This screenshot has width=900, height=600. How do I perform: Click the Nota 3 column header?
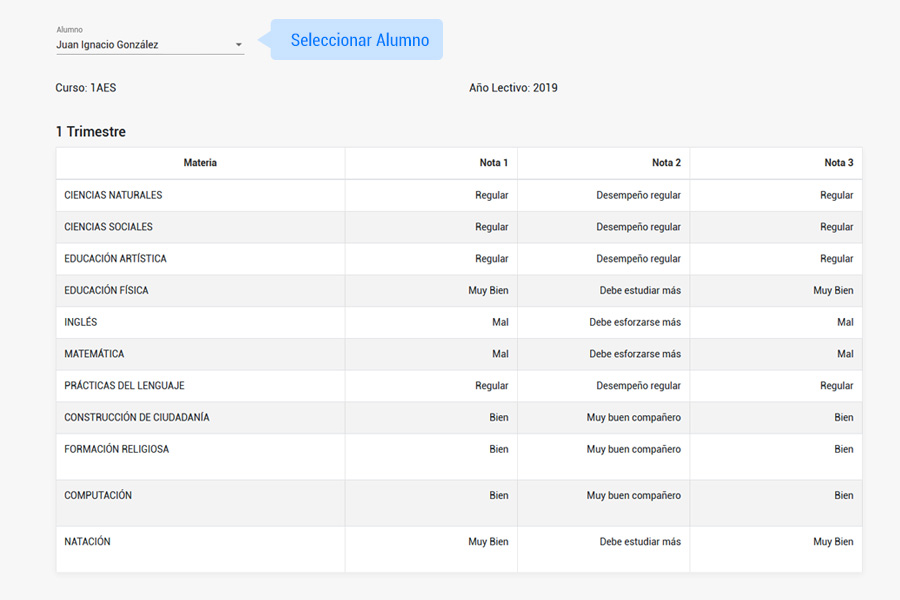[838, 163]
